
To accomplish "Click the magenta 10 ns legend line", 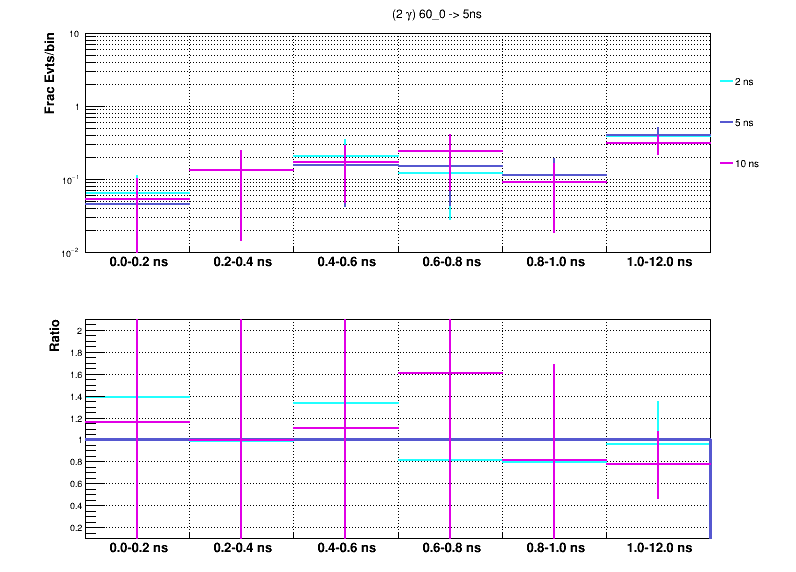I will [x=725, y=162].
